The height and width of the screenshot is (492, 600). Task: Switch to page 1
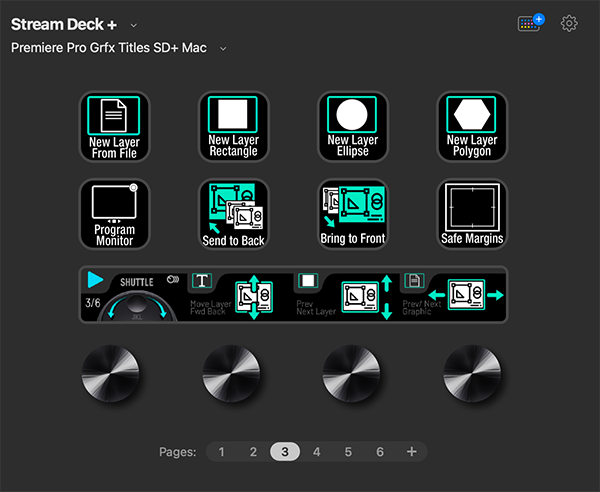pyautogui.click(x=221, y=452)
